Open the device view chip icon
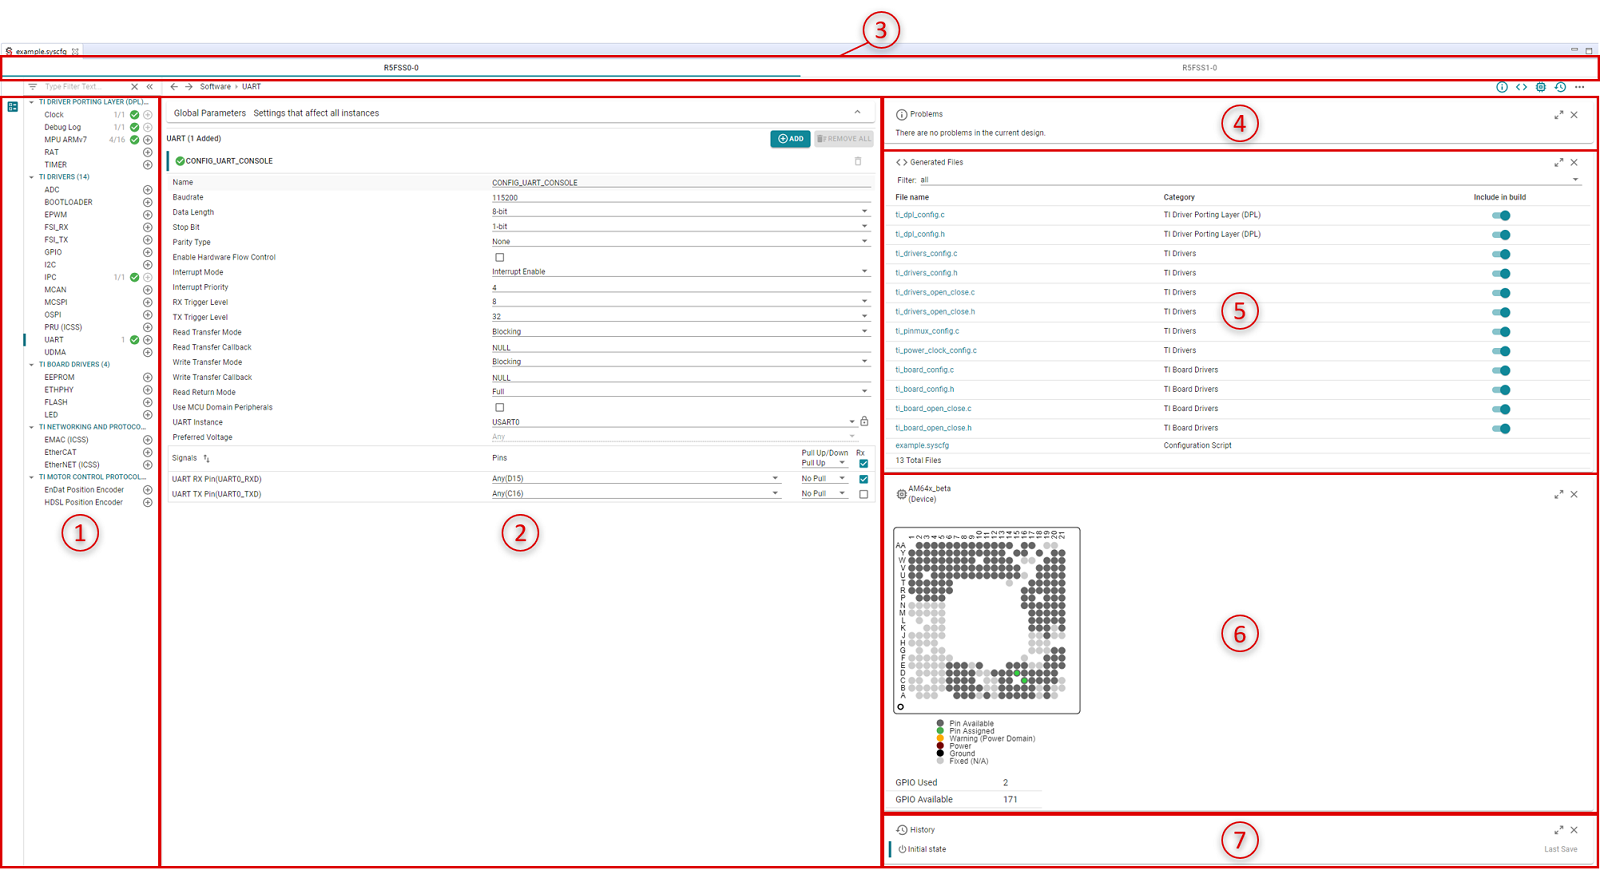1600x882 pixels. [x=1541, y=87]
